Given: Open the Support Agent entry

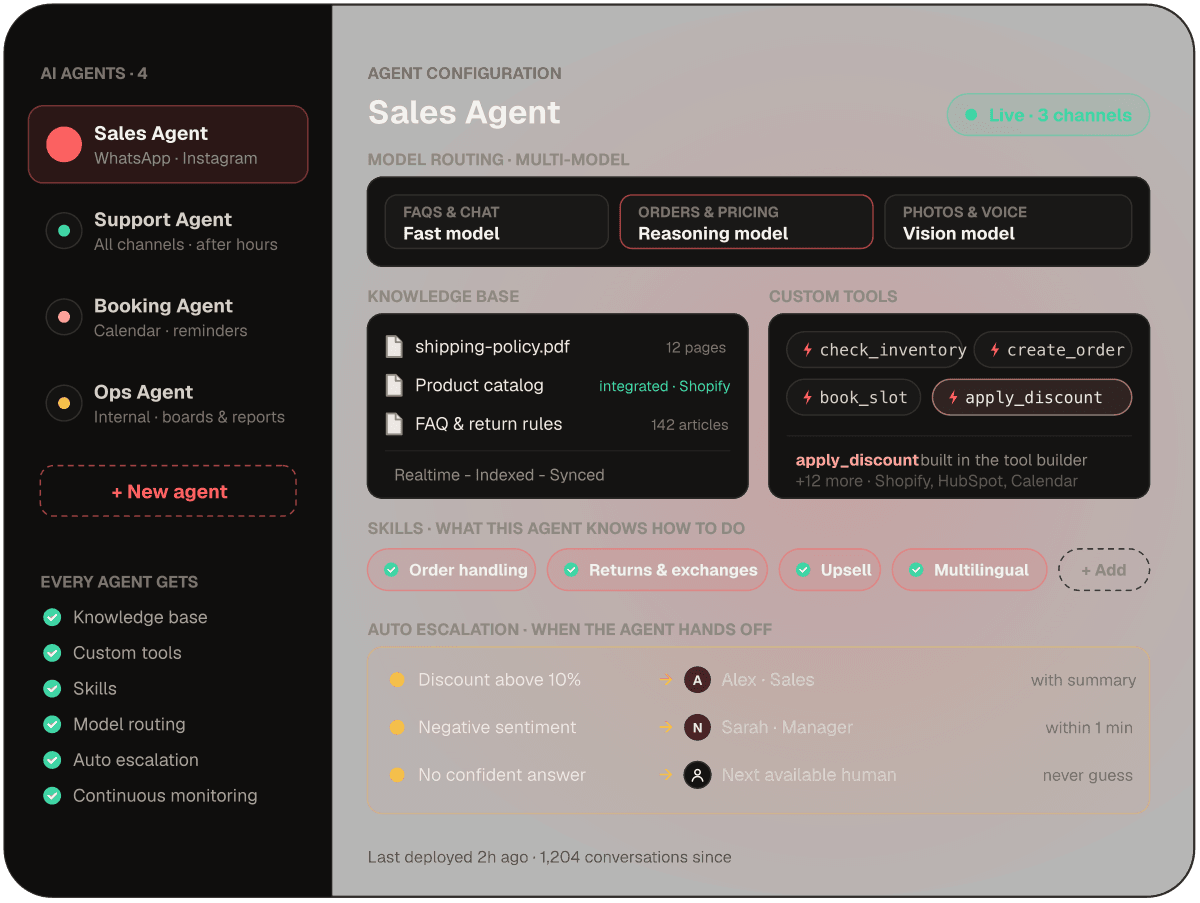Looking at the screenshot, I should point(168,231).
